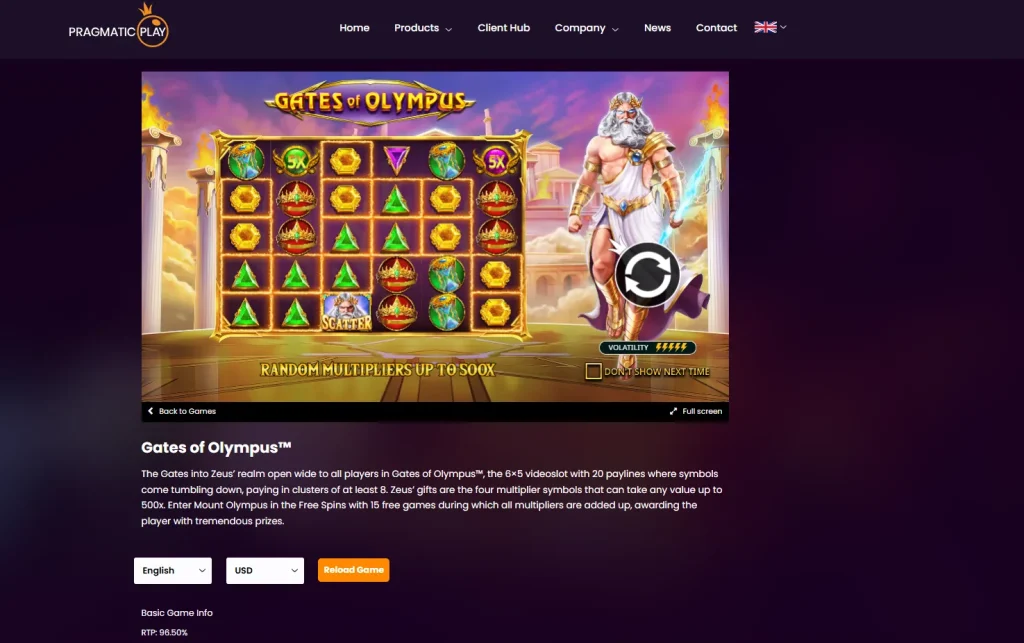
Task: Open the News page
Action: (658, 28)
